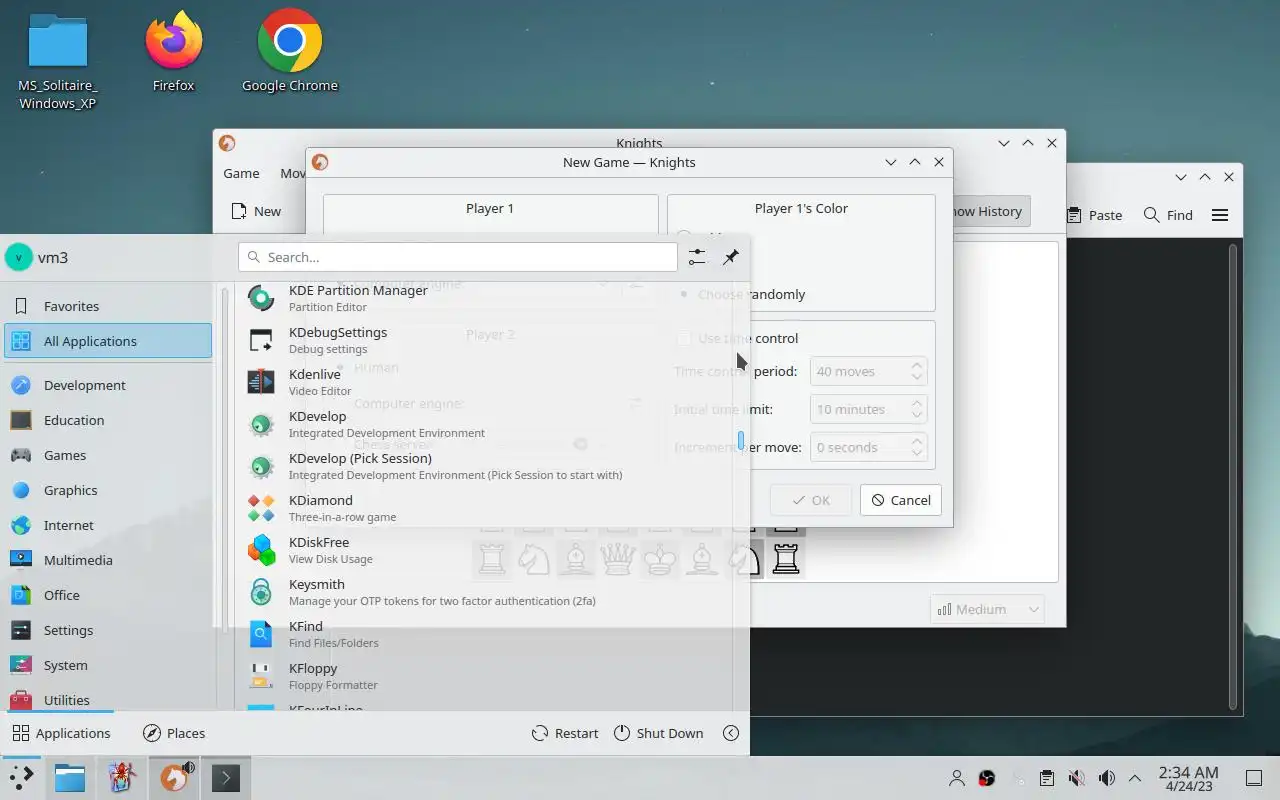The width and height of the screenshot is (1280, 800).
Task: Open the Development category
Action: [108, 385]
